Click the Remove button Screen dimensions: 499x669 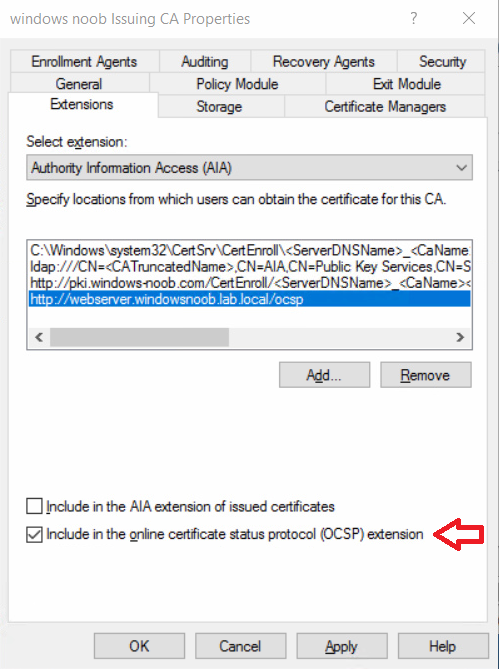(426, 375)
